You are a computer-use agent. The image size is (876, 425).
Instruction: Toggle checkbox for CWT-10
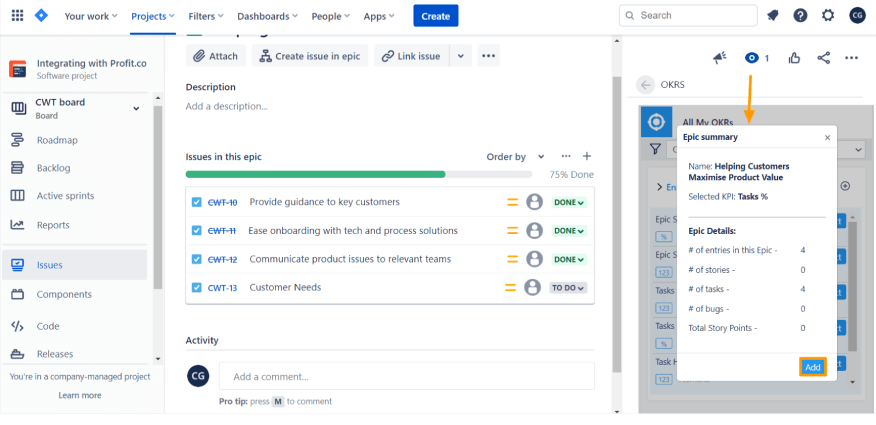(197, 202)
